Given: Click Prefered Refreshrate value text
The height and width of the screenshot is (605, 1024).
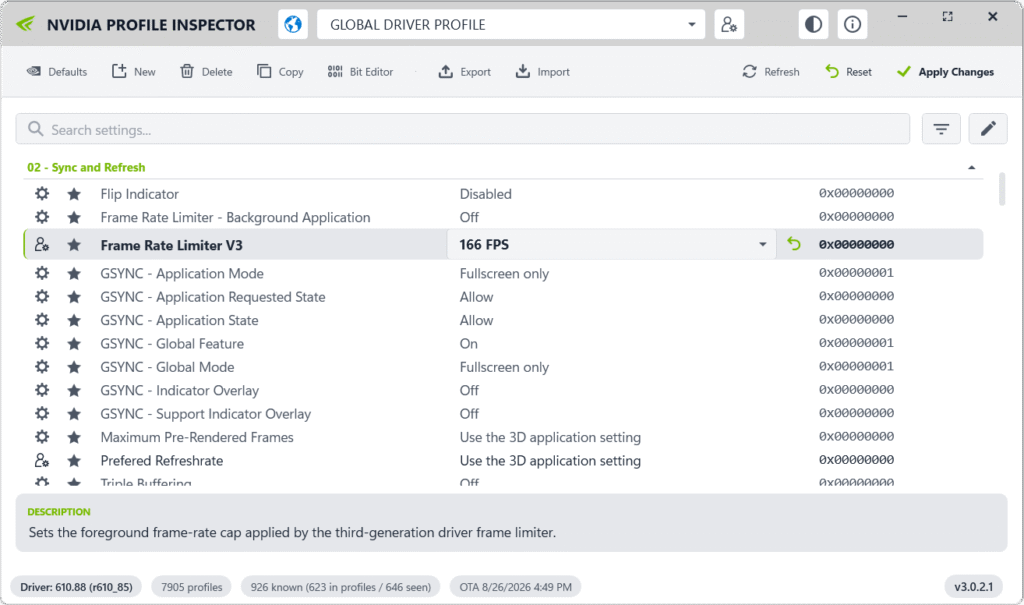Looking at the screenshot, I should coord(550,461).
